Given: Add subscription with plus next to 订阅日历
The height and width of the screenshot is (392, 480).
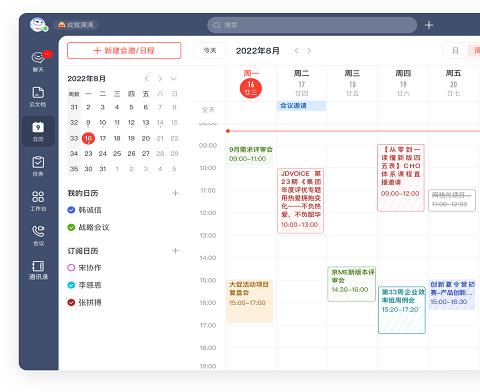Looking at the screenshot, I should point(176,251).
